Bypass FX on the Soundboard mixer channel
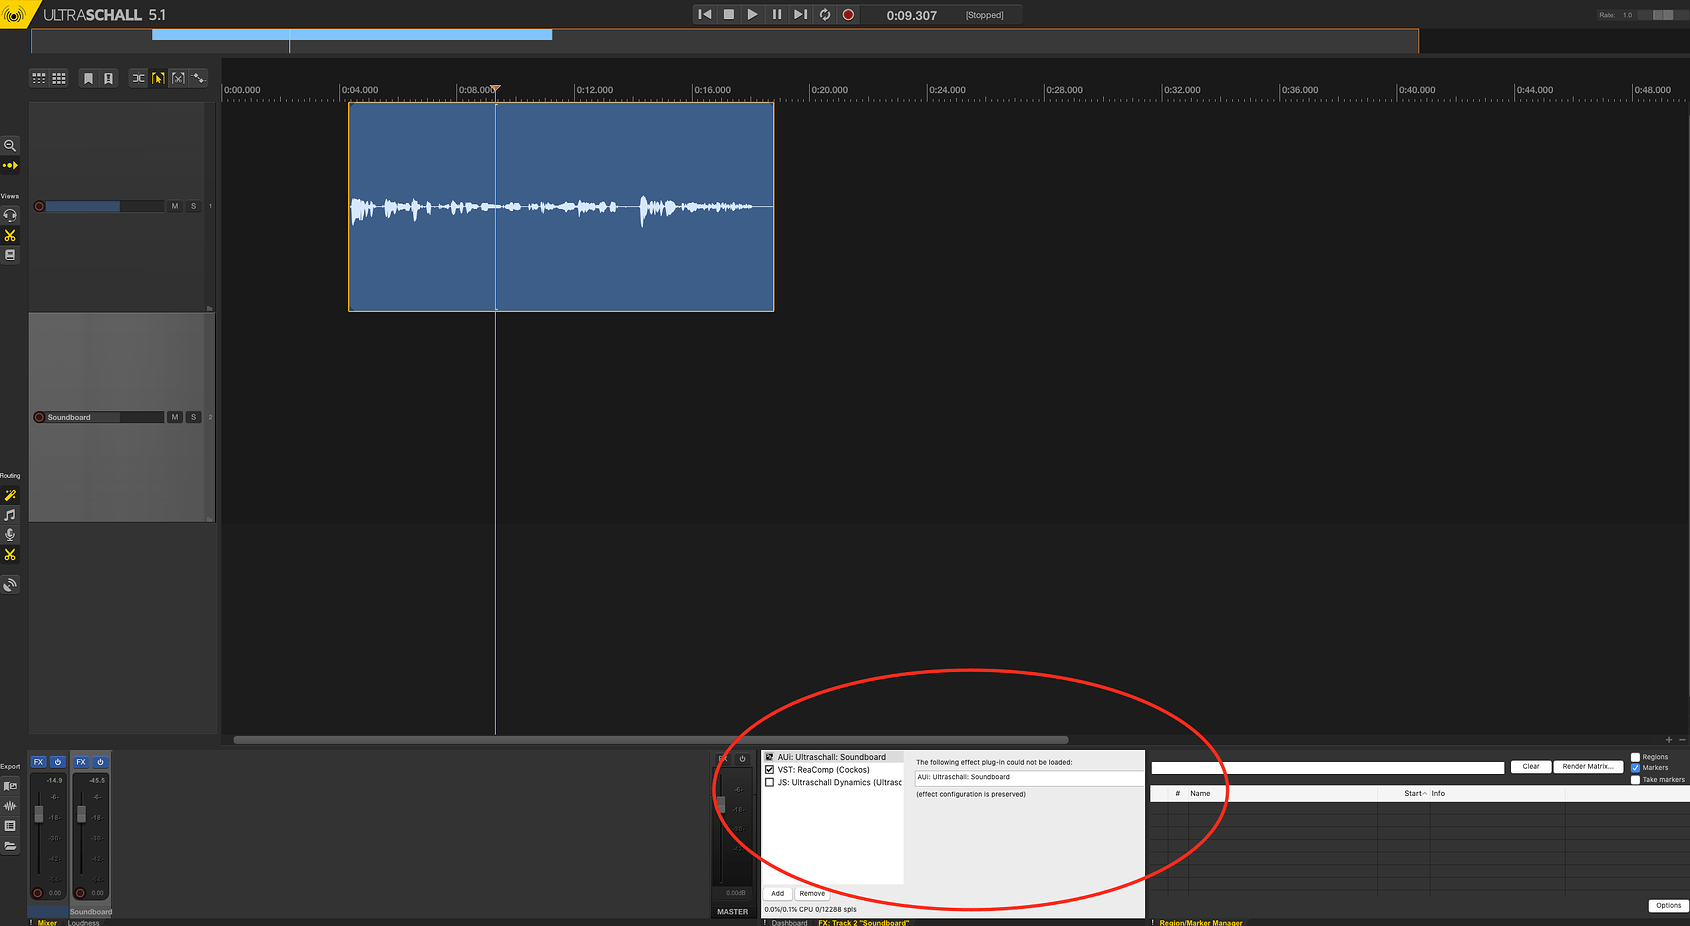 pyautogui.click(x=100, y=762)
